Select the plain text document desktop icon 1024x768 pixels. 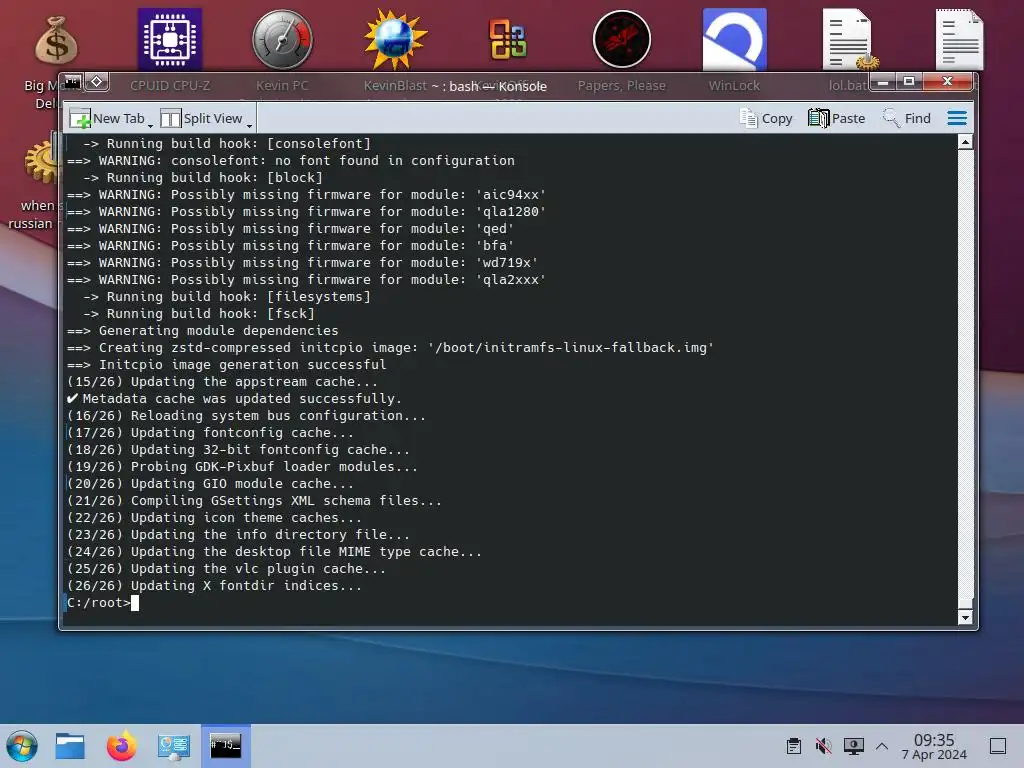click(959, 39)
